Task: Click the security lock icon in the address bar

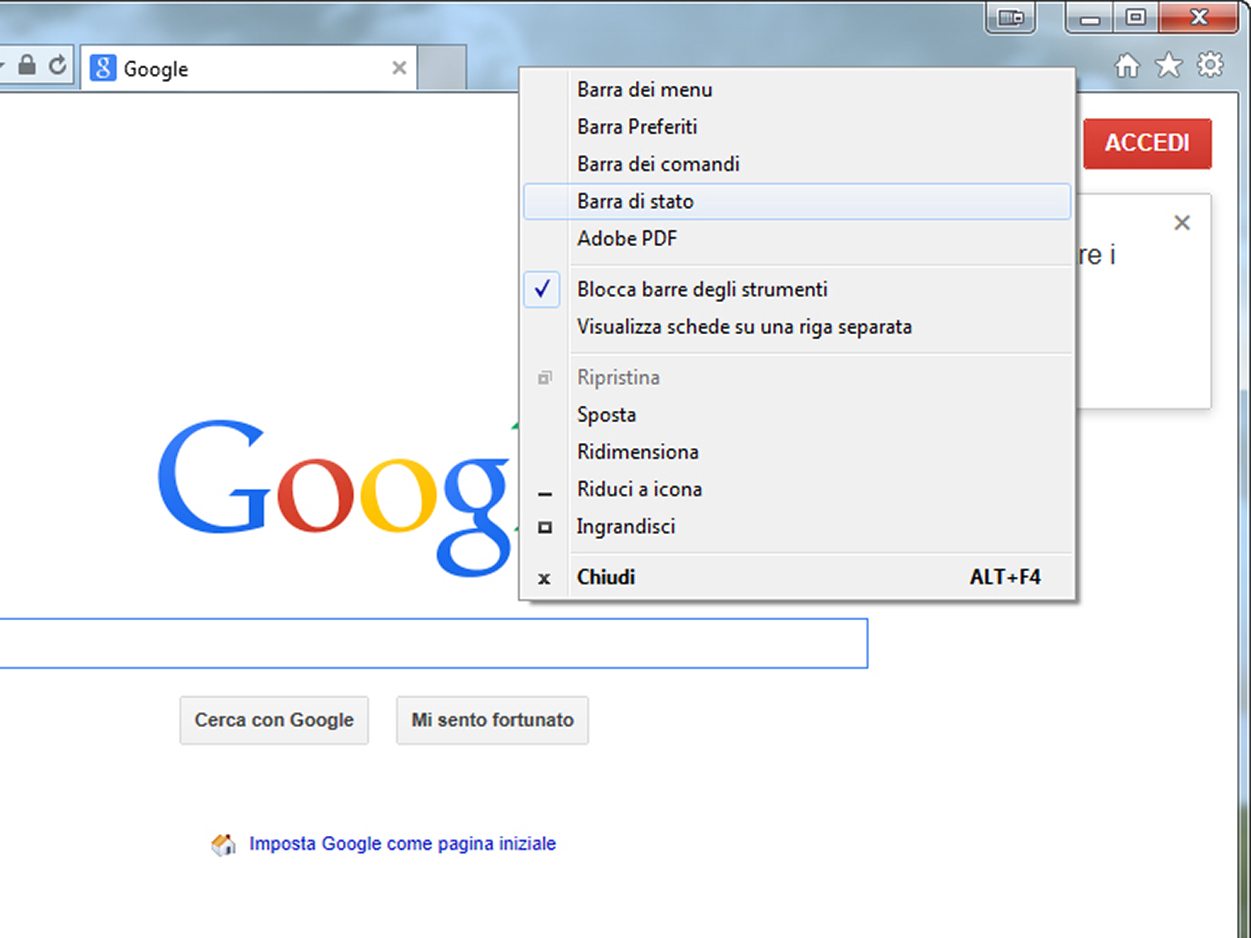Action: (28, 66)
